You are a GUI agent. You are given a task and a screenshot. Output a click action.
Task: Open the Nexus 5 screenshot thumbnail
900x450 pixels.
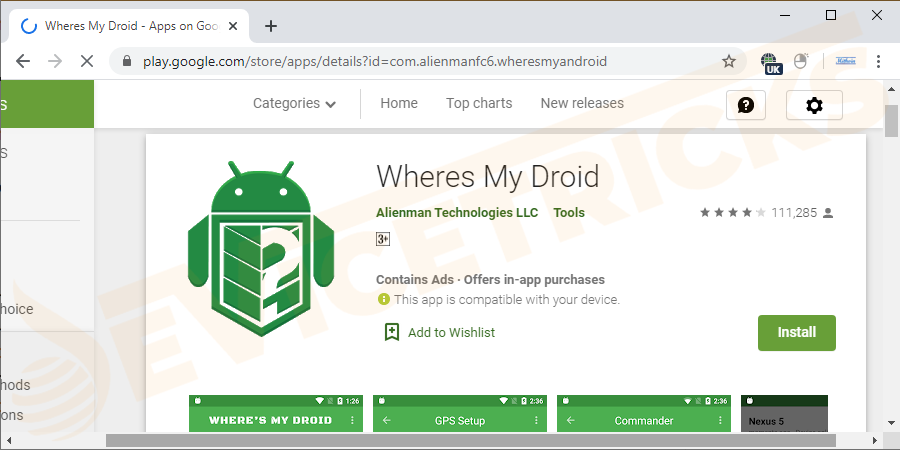(x=785, y=413)
